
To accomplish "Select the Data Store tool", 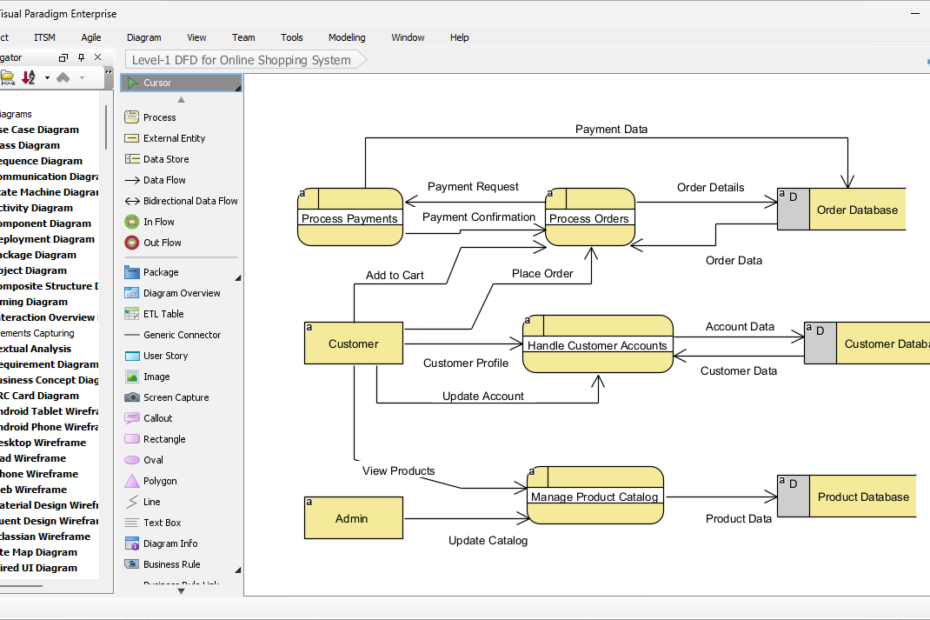I will (160, 158).
